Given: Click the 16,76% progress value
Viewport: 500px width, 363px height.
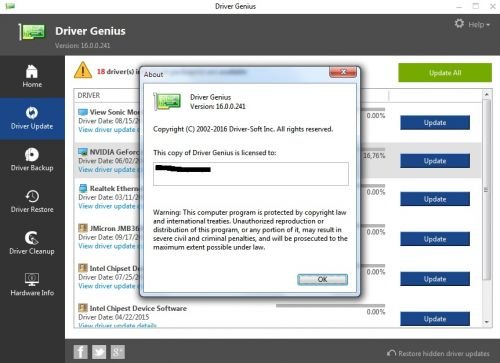Looking at the screenshot, I should (374, 156).
